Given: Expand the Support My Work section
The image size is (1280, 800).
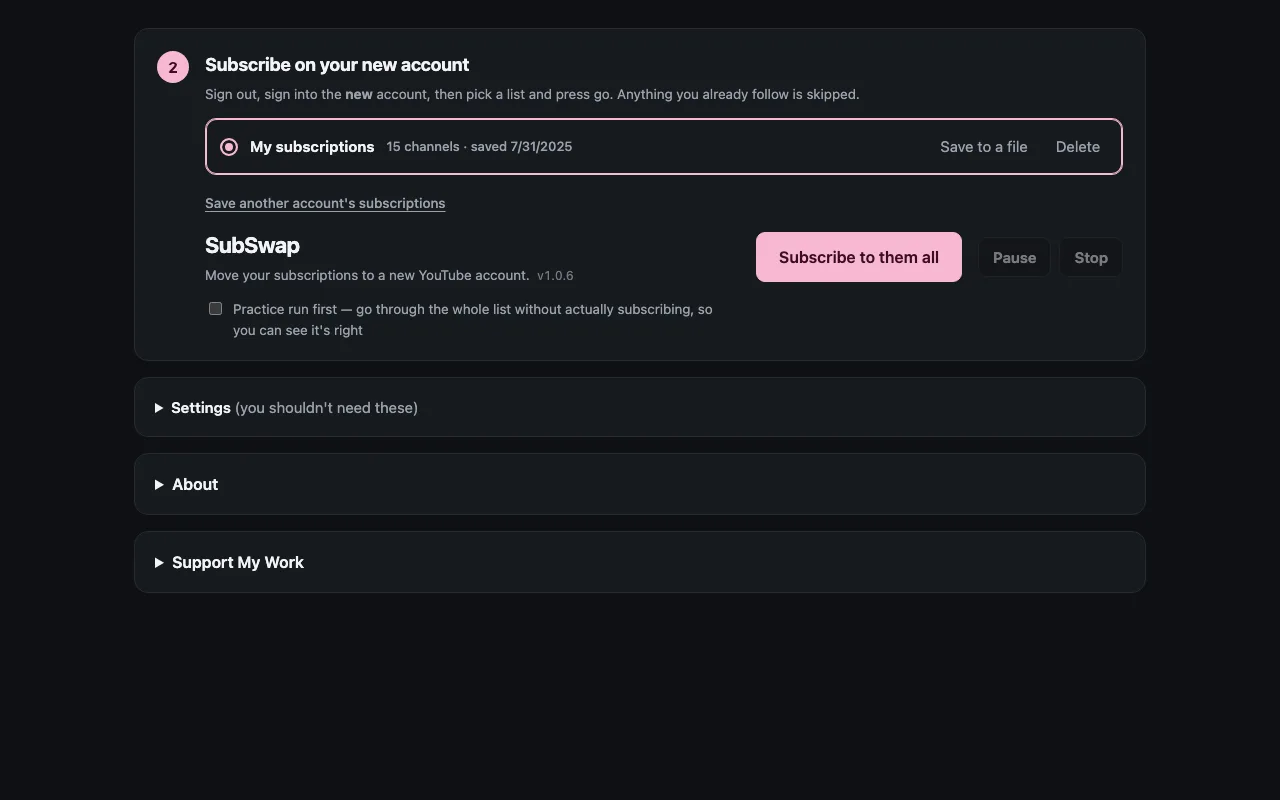Looking at the screenshot, I should (640, 562).
